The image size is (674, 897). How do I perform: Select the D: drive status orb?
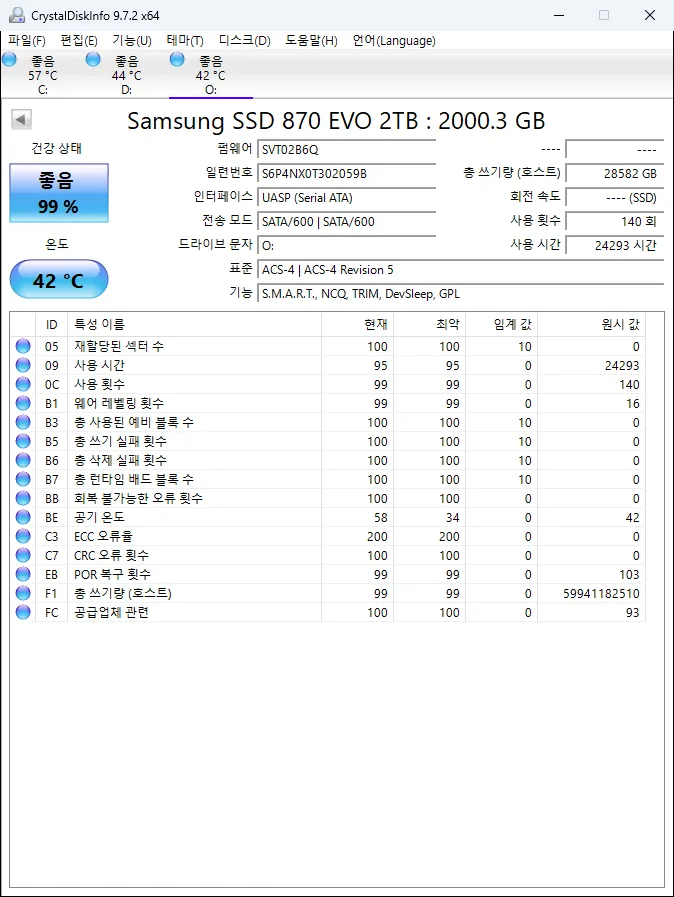click(x=93, y=59)
